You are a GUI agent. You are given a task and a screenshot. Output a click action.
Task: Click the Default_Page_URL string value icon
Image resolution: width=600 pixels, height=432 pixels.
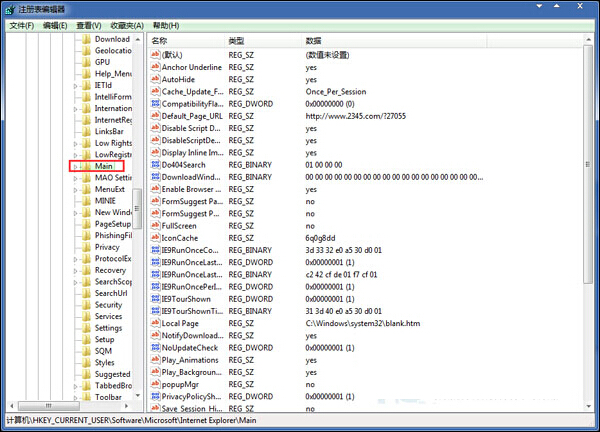tap(155, 116)
